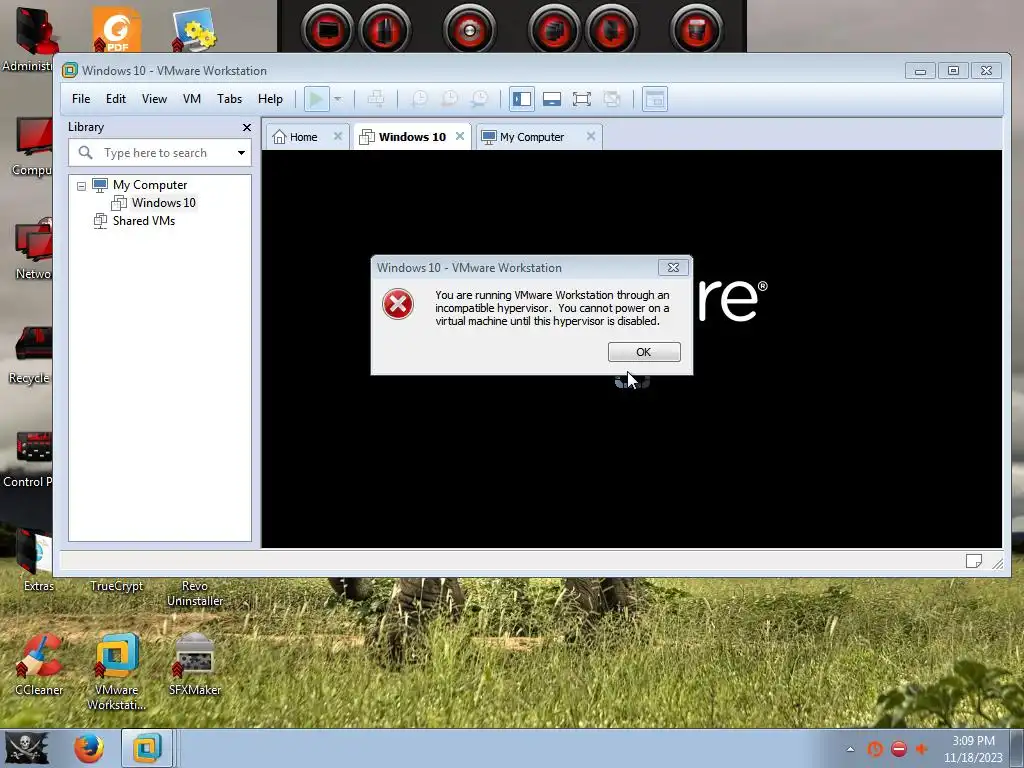The height and width of the screenshot is (768, 1024).
Task: Open the PDF application desktop icon
Action: (x=116, y=29)
